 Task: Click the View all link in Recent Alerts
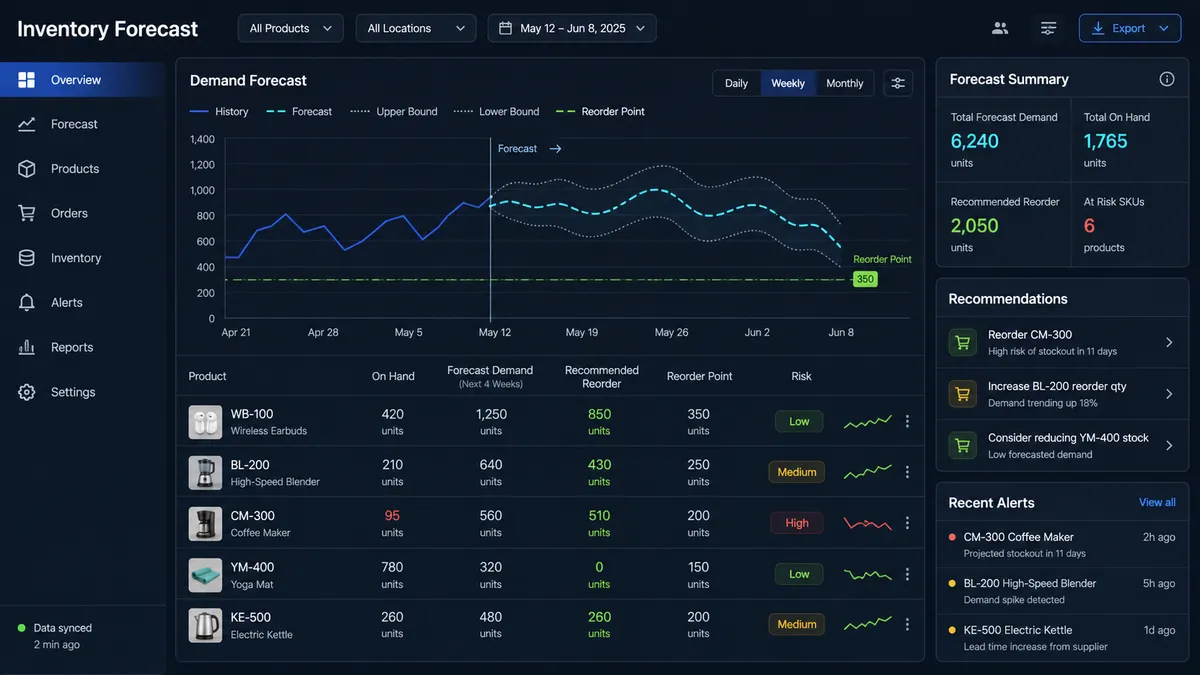point(1157,502)
